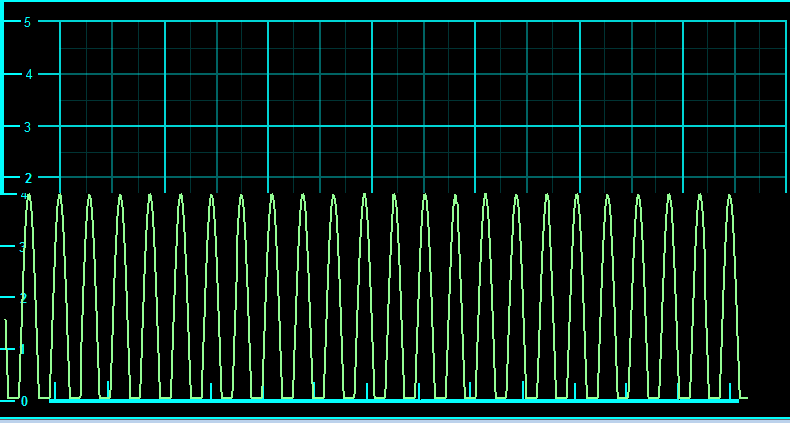The image size is (790, 423).
Task: Click the first cyan tick on the baseline
Action: pos(55,390)
